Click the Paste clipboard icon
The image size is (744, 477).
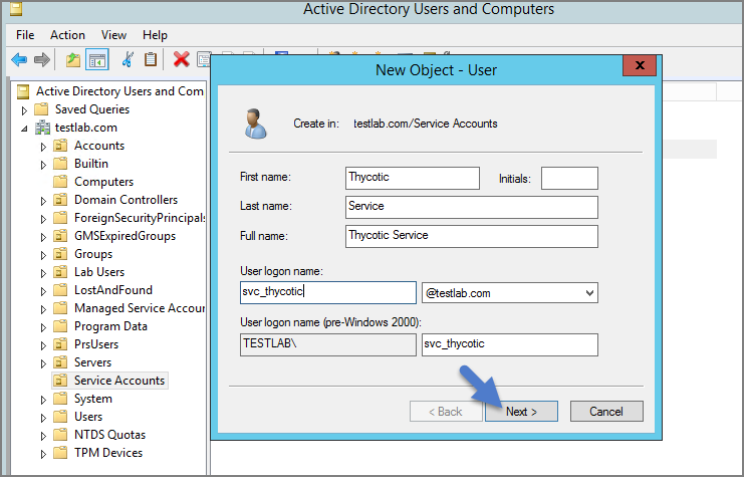[150, 60]
